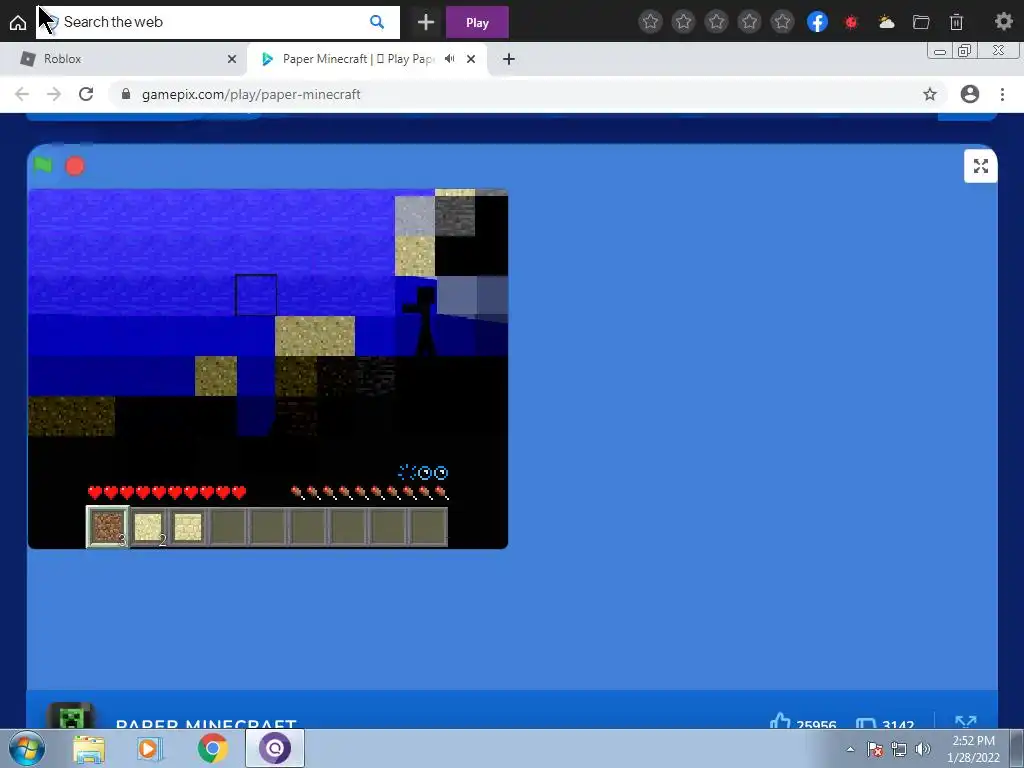Click the gamepix.com address bar
The image size is (1024, 768).
(526, 94)
